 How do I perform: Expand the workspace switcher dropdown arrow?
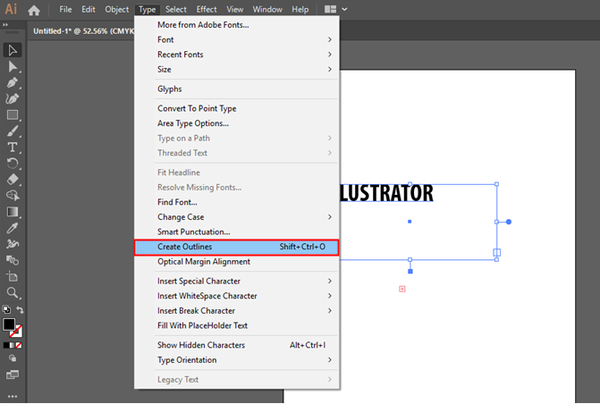pos(344,9)
